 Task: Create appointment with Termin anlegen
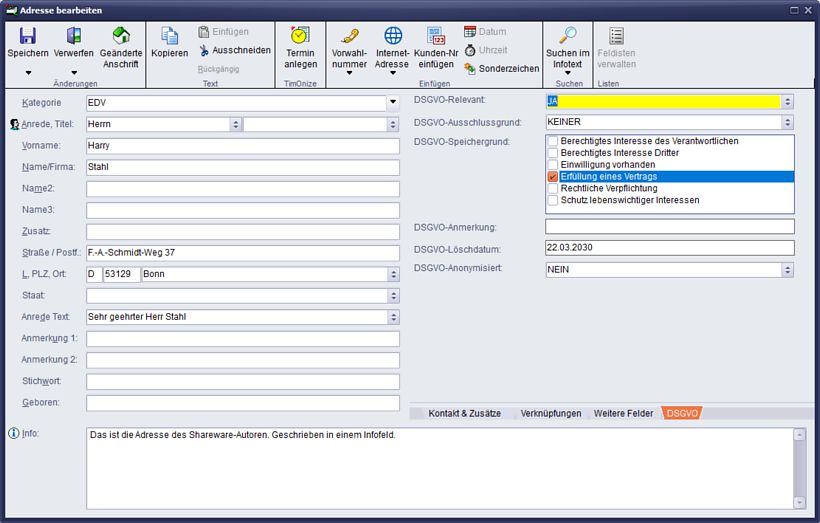(300, 37)
